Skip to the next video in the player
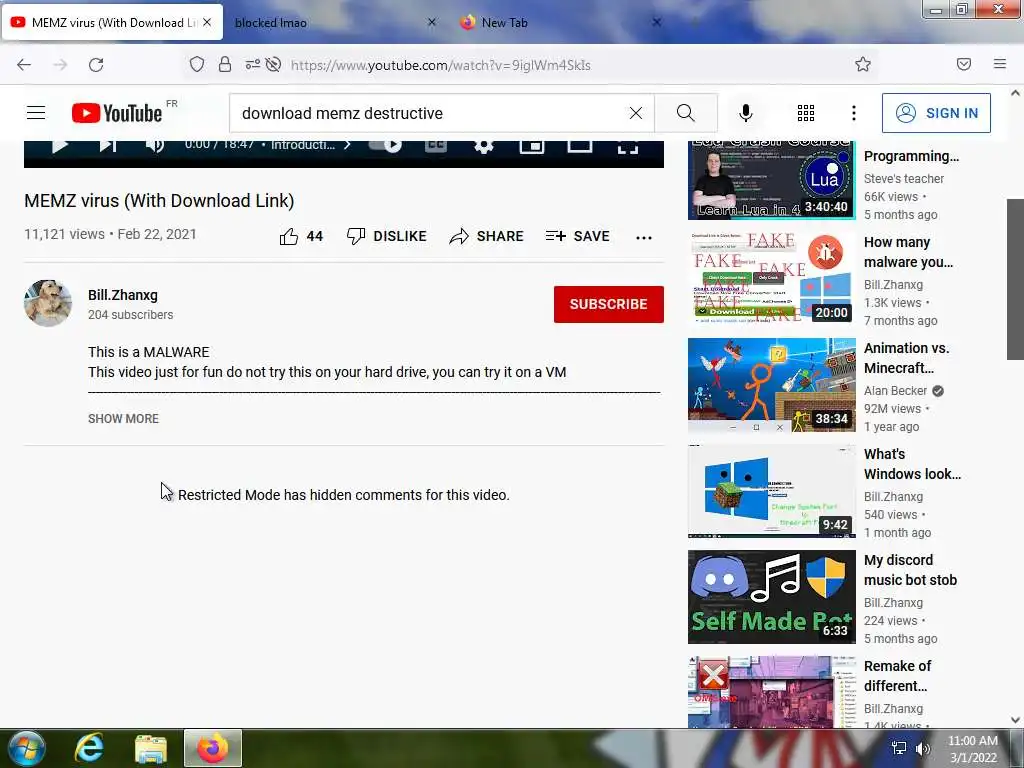Screen dimensions: 1024x768 pyautogui.click(x=108, y=145)
